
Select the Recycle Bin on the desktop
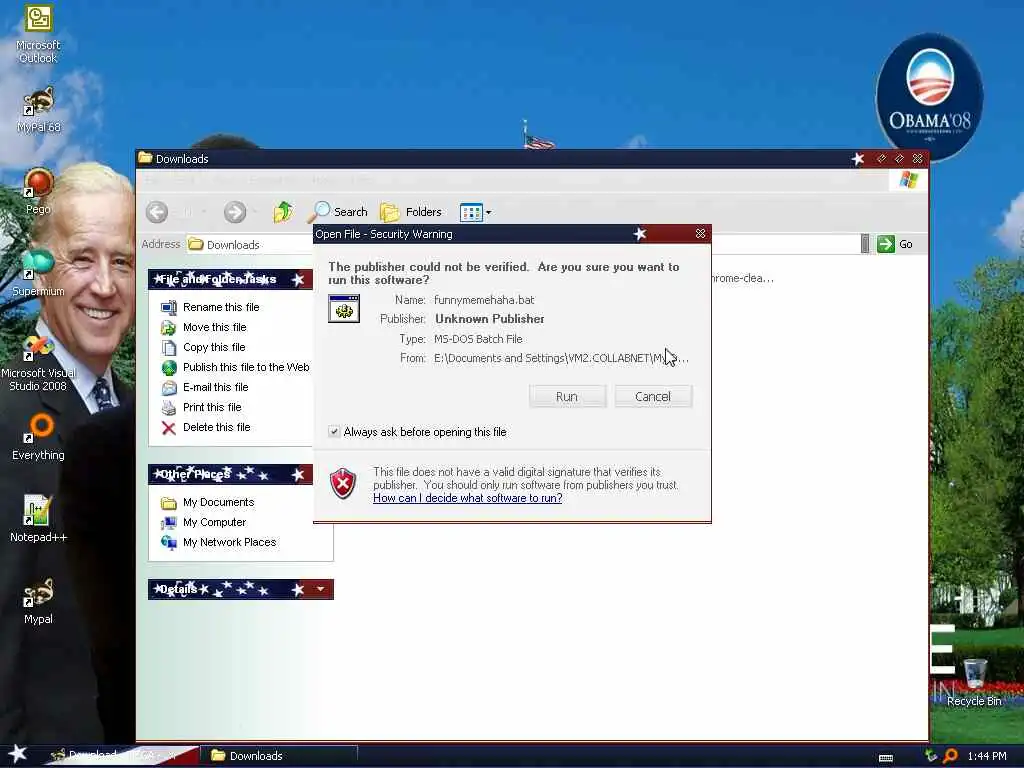click(x=974, y=682)
